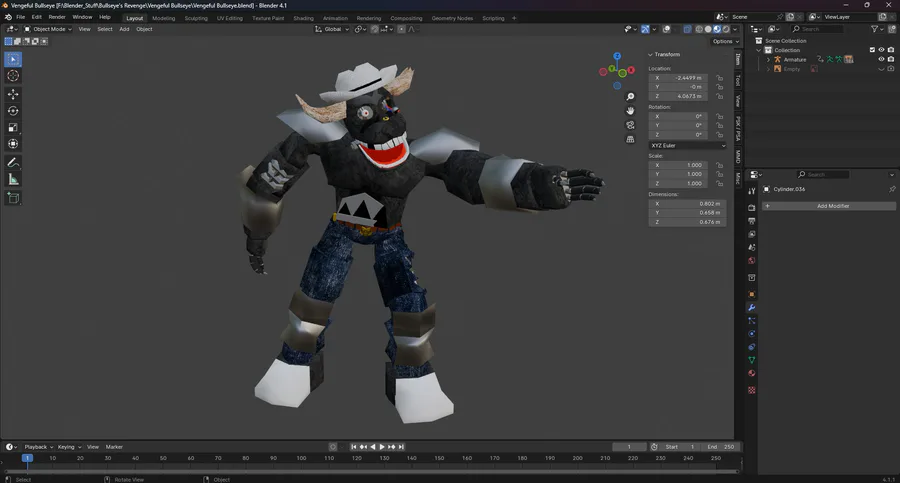Open the Object Mode dropdown
The width and height of the screenshot is (900, 483).
[50, 29]
